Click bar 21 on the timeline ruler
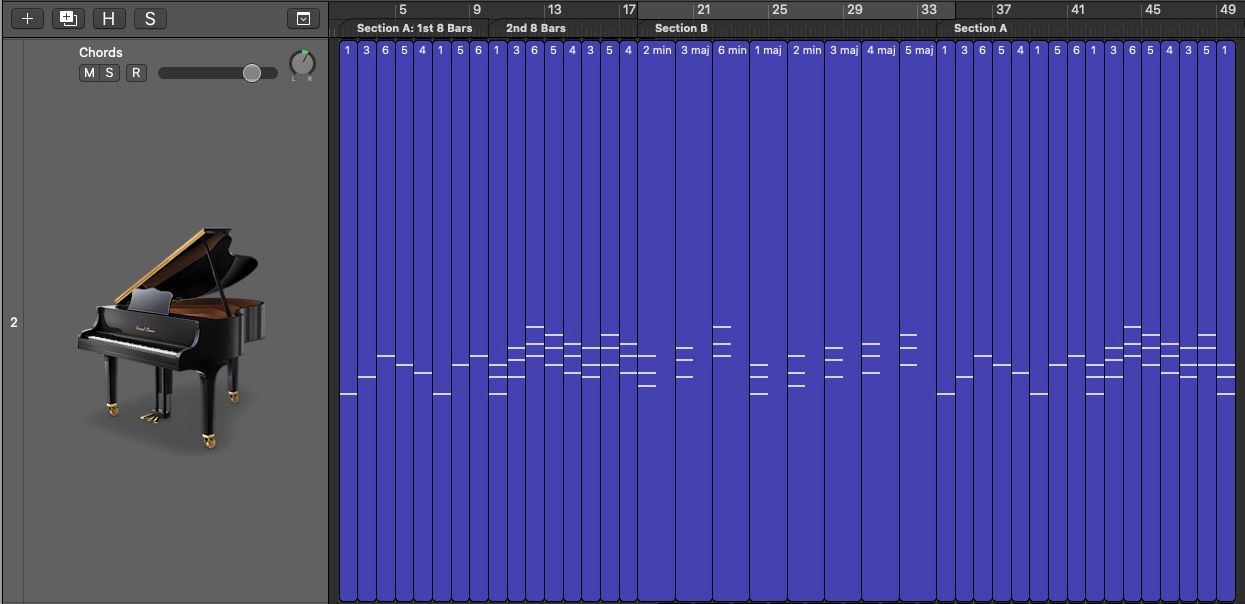The image size is (1245, 604). pos(705,8)
